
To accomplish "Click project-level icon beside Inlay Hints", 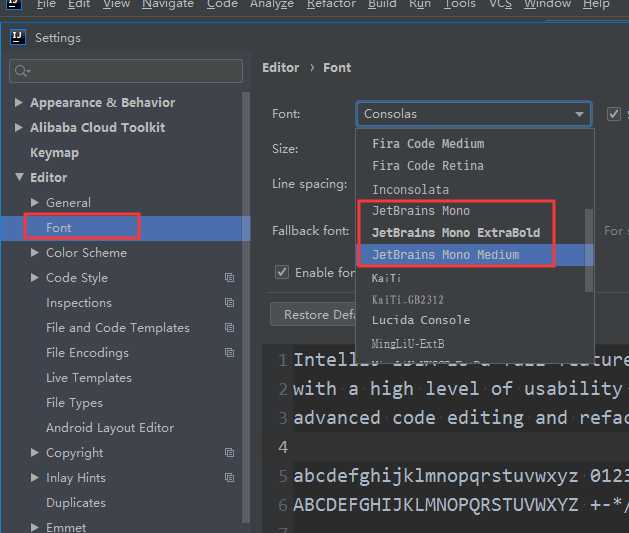I will click(x=229, y=478).
